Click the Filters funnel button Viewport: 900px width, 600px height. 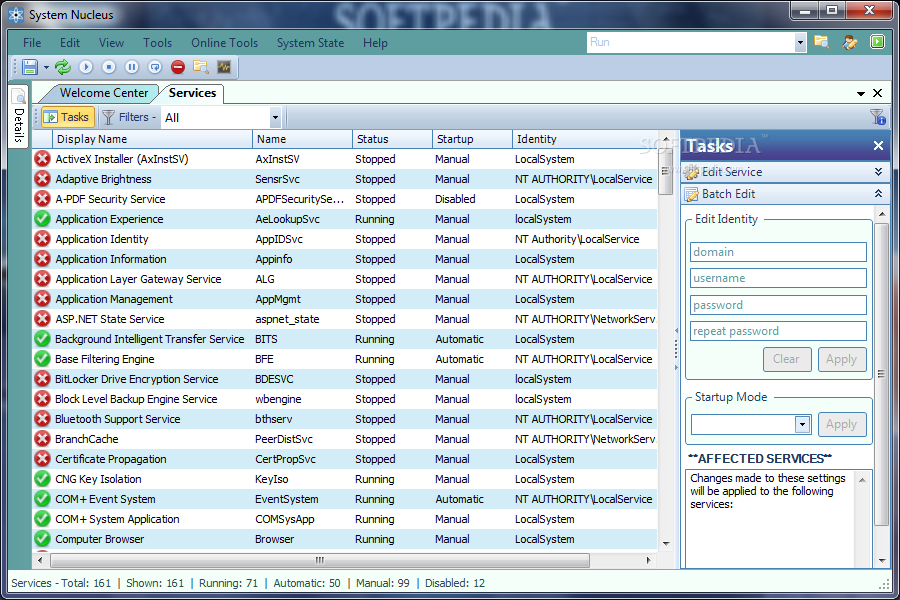(x=128, y=117)
